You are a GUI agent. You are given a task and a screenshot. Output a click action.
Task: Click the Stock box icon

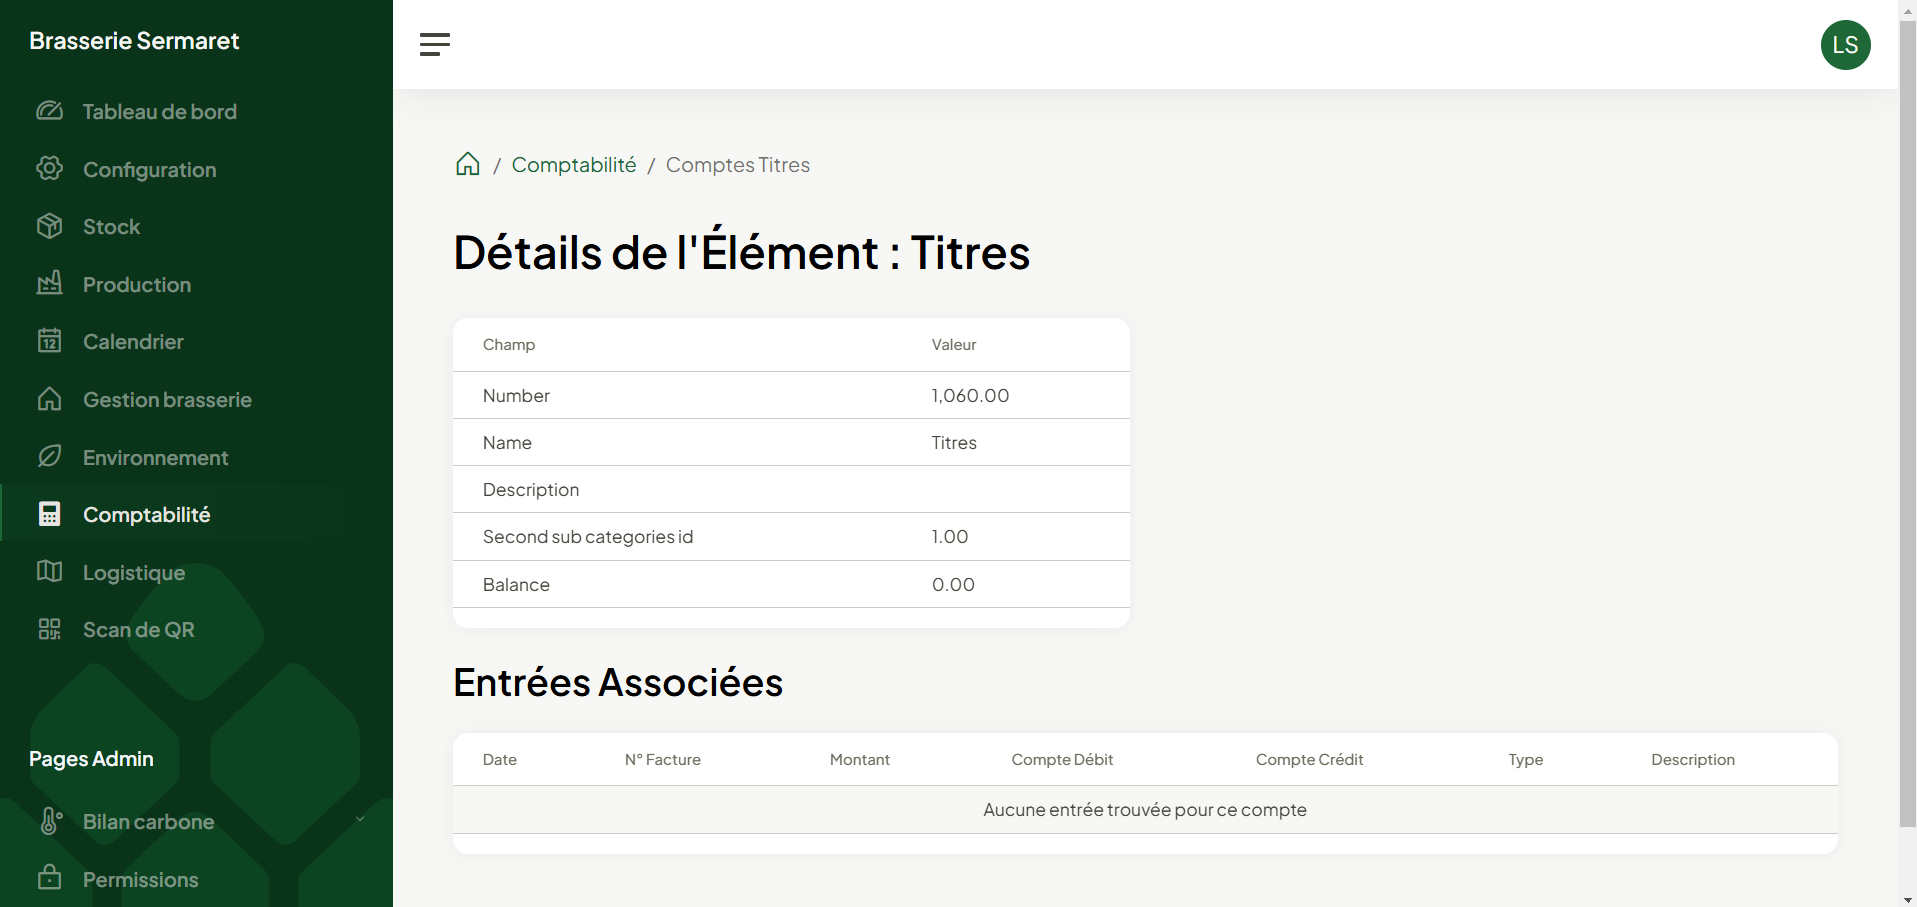click(x=50, y=226)
